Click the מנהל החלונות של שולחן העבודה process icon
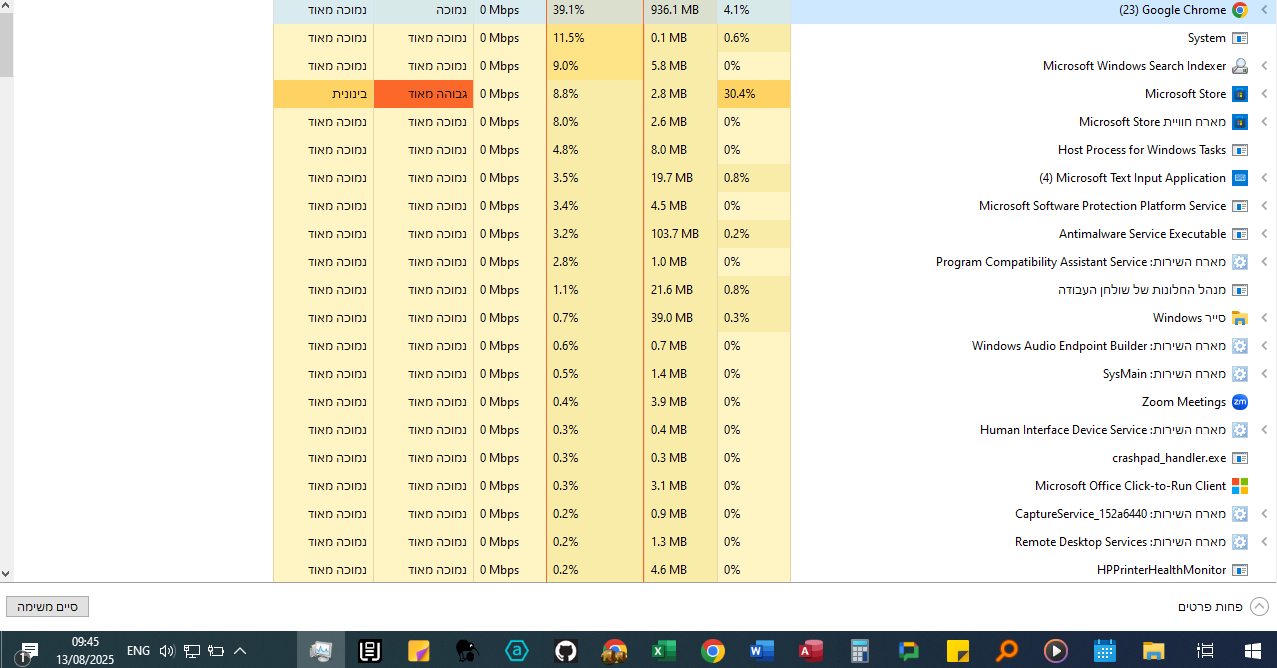1277x668 pixels. pyautogui.click(x=1240, y=290)
